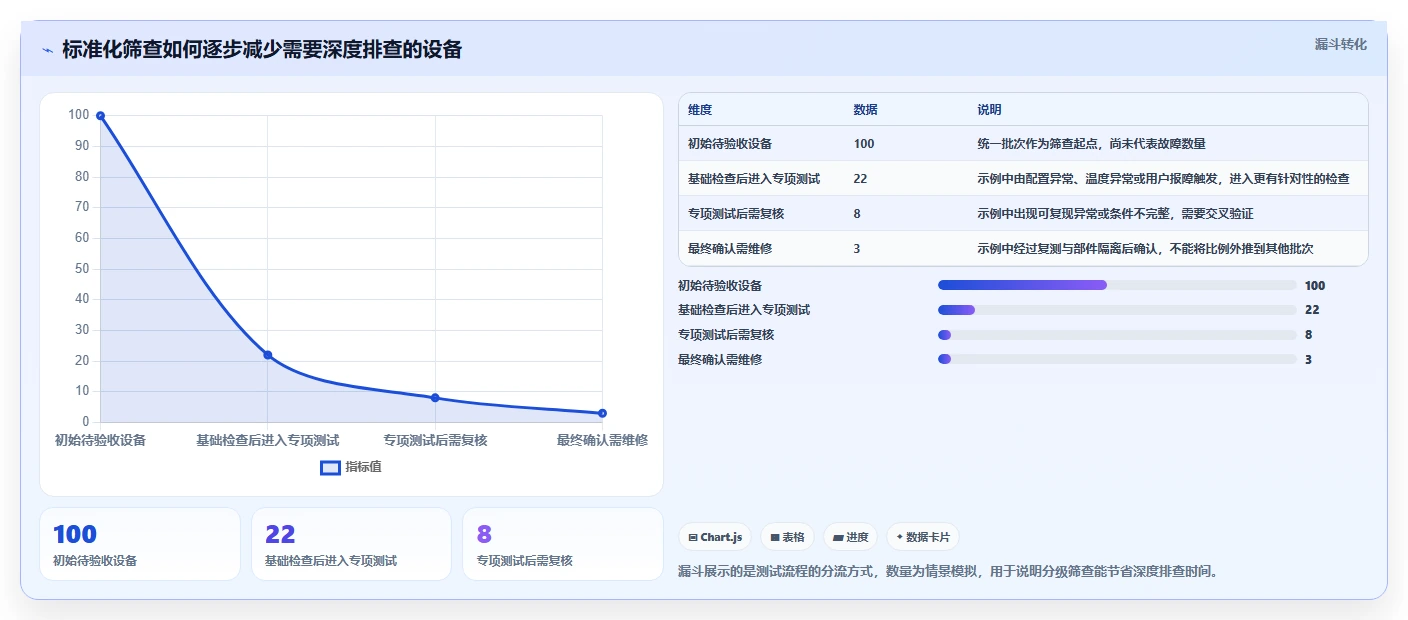
Task: Click the progress list label 初始待验收设备
Action: coord(720,285)
